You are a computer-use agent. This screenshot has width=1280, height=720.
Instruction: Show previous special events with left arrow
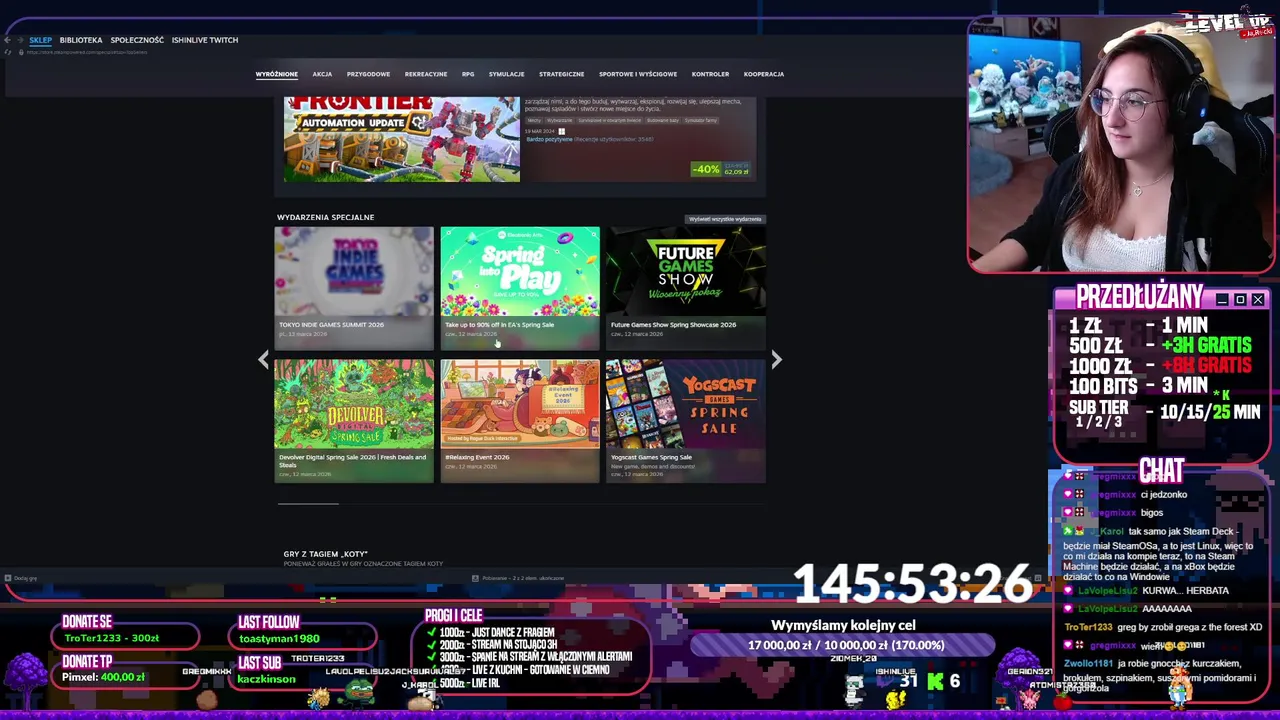[x=264, y=359]
